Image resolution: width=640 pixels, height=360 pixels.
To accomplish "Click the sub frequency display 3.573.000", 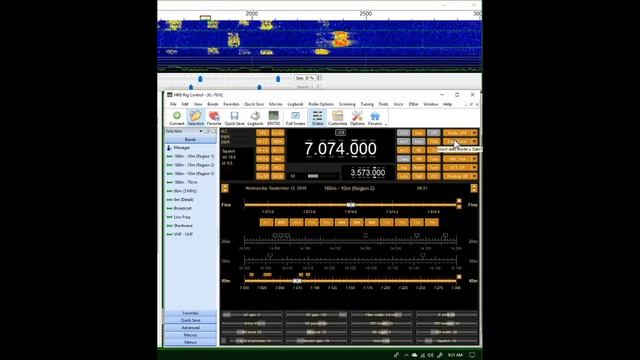I will [368, 173].
